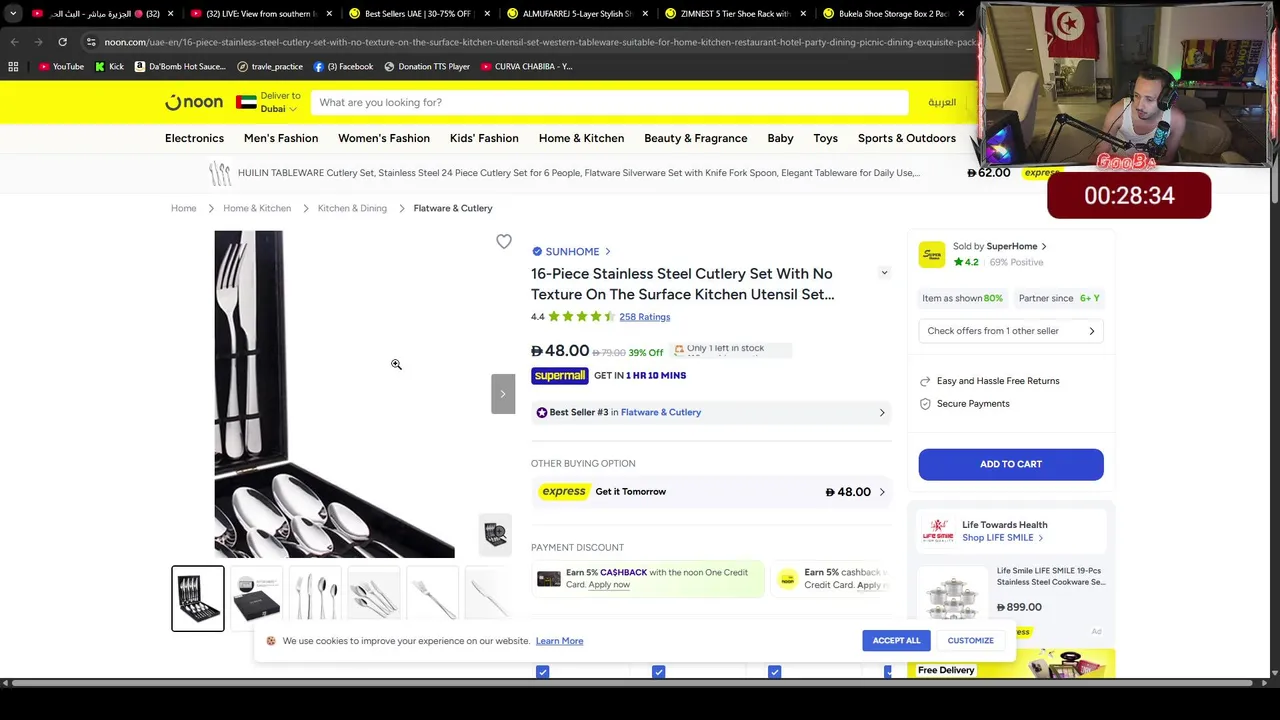This screenshot has width=1280, height=720.
Task: Close Al Jazeera live YouTube tab
Action: pos(171,14)
